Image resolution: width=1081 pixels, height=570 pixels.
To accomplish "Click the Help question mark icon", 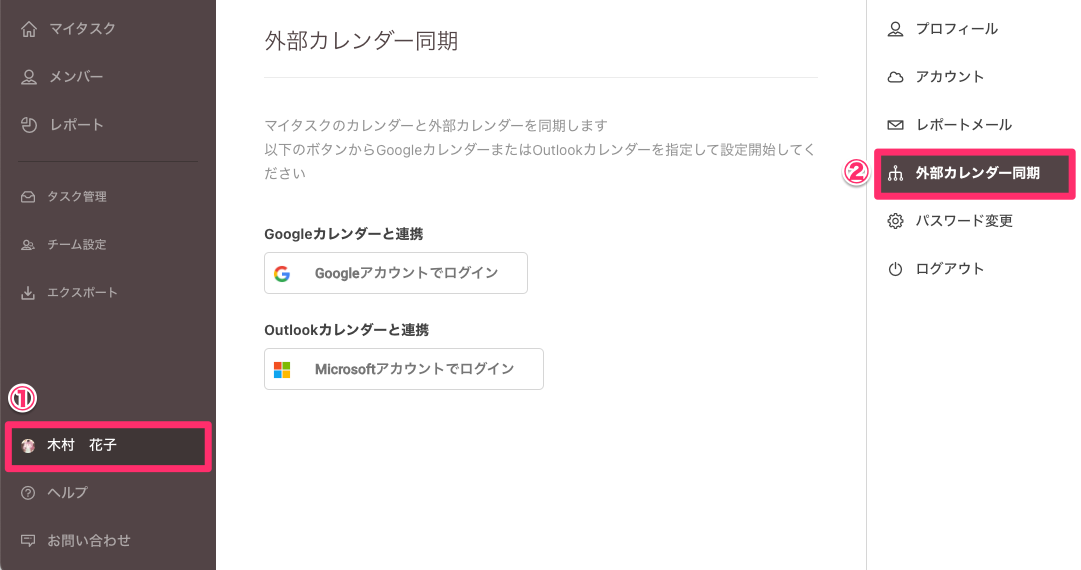I will click(28, 492).
